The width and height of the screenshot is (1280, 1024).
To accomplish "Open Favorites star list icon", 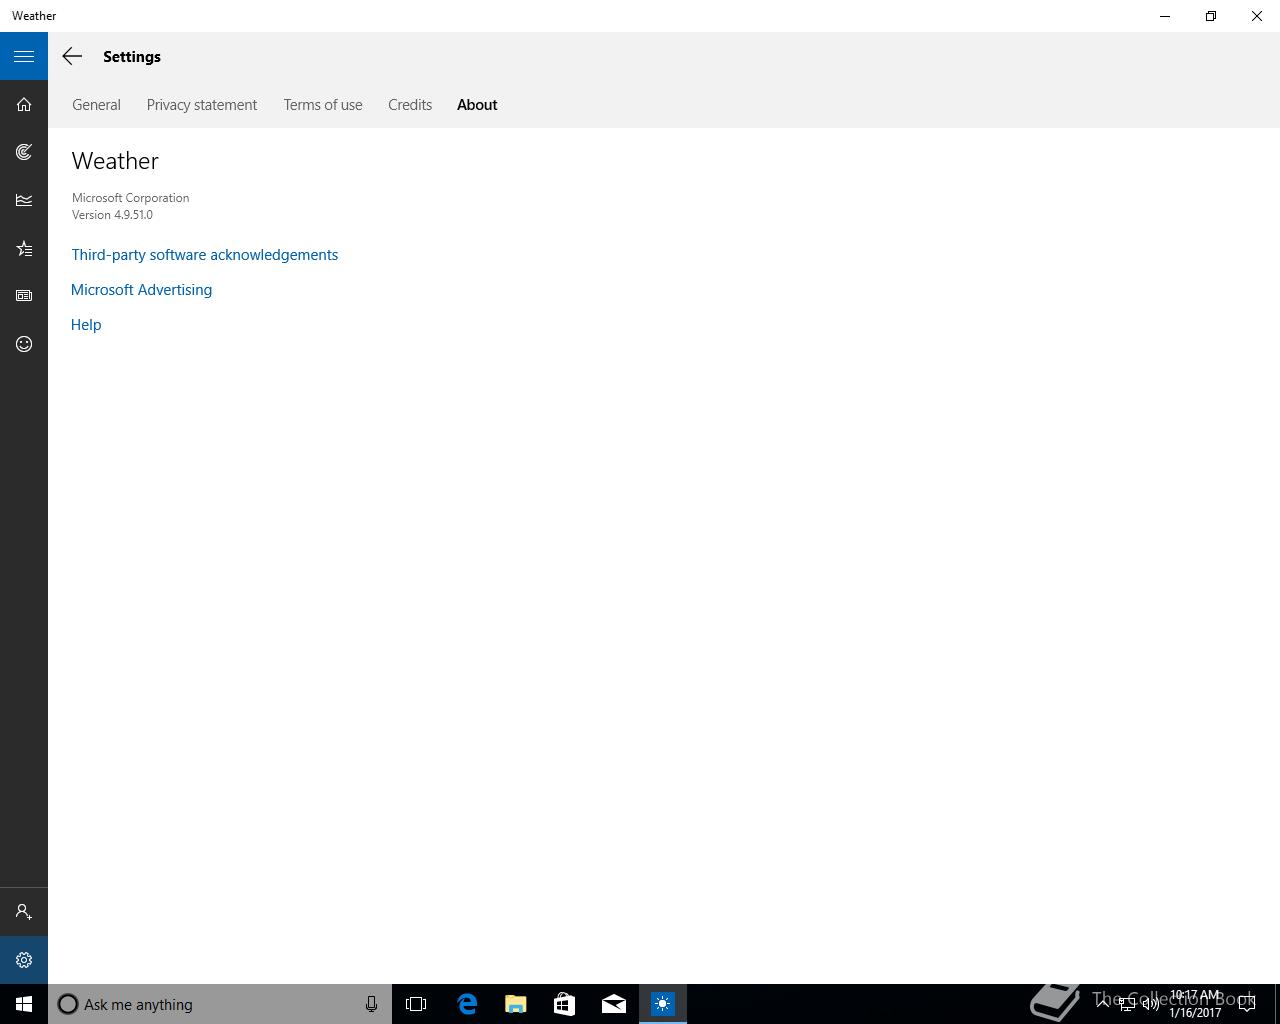I will point(24,248).
